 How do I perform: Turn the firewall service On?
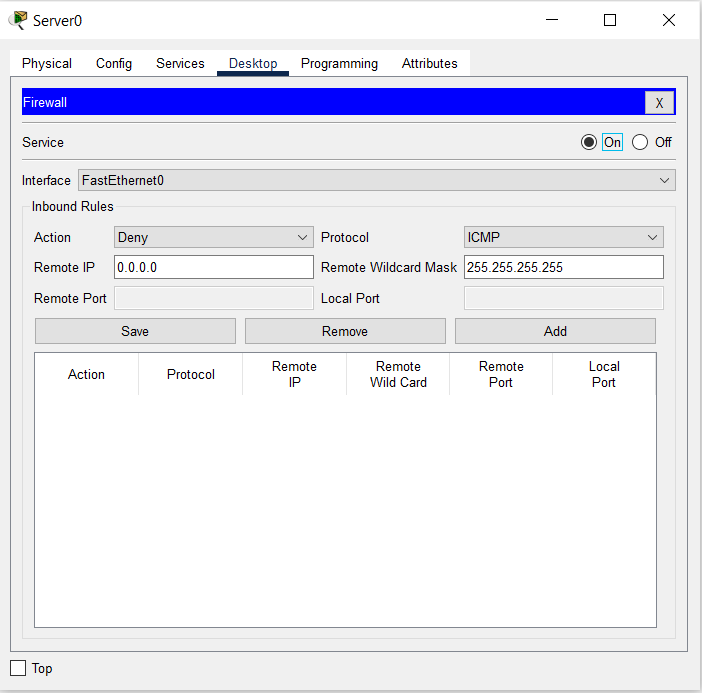pos(589,142)
